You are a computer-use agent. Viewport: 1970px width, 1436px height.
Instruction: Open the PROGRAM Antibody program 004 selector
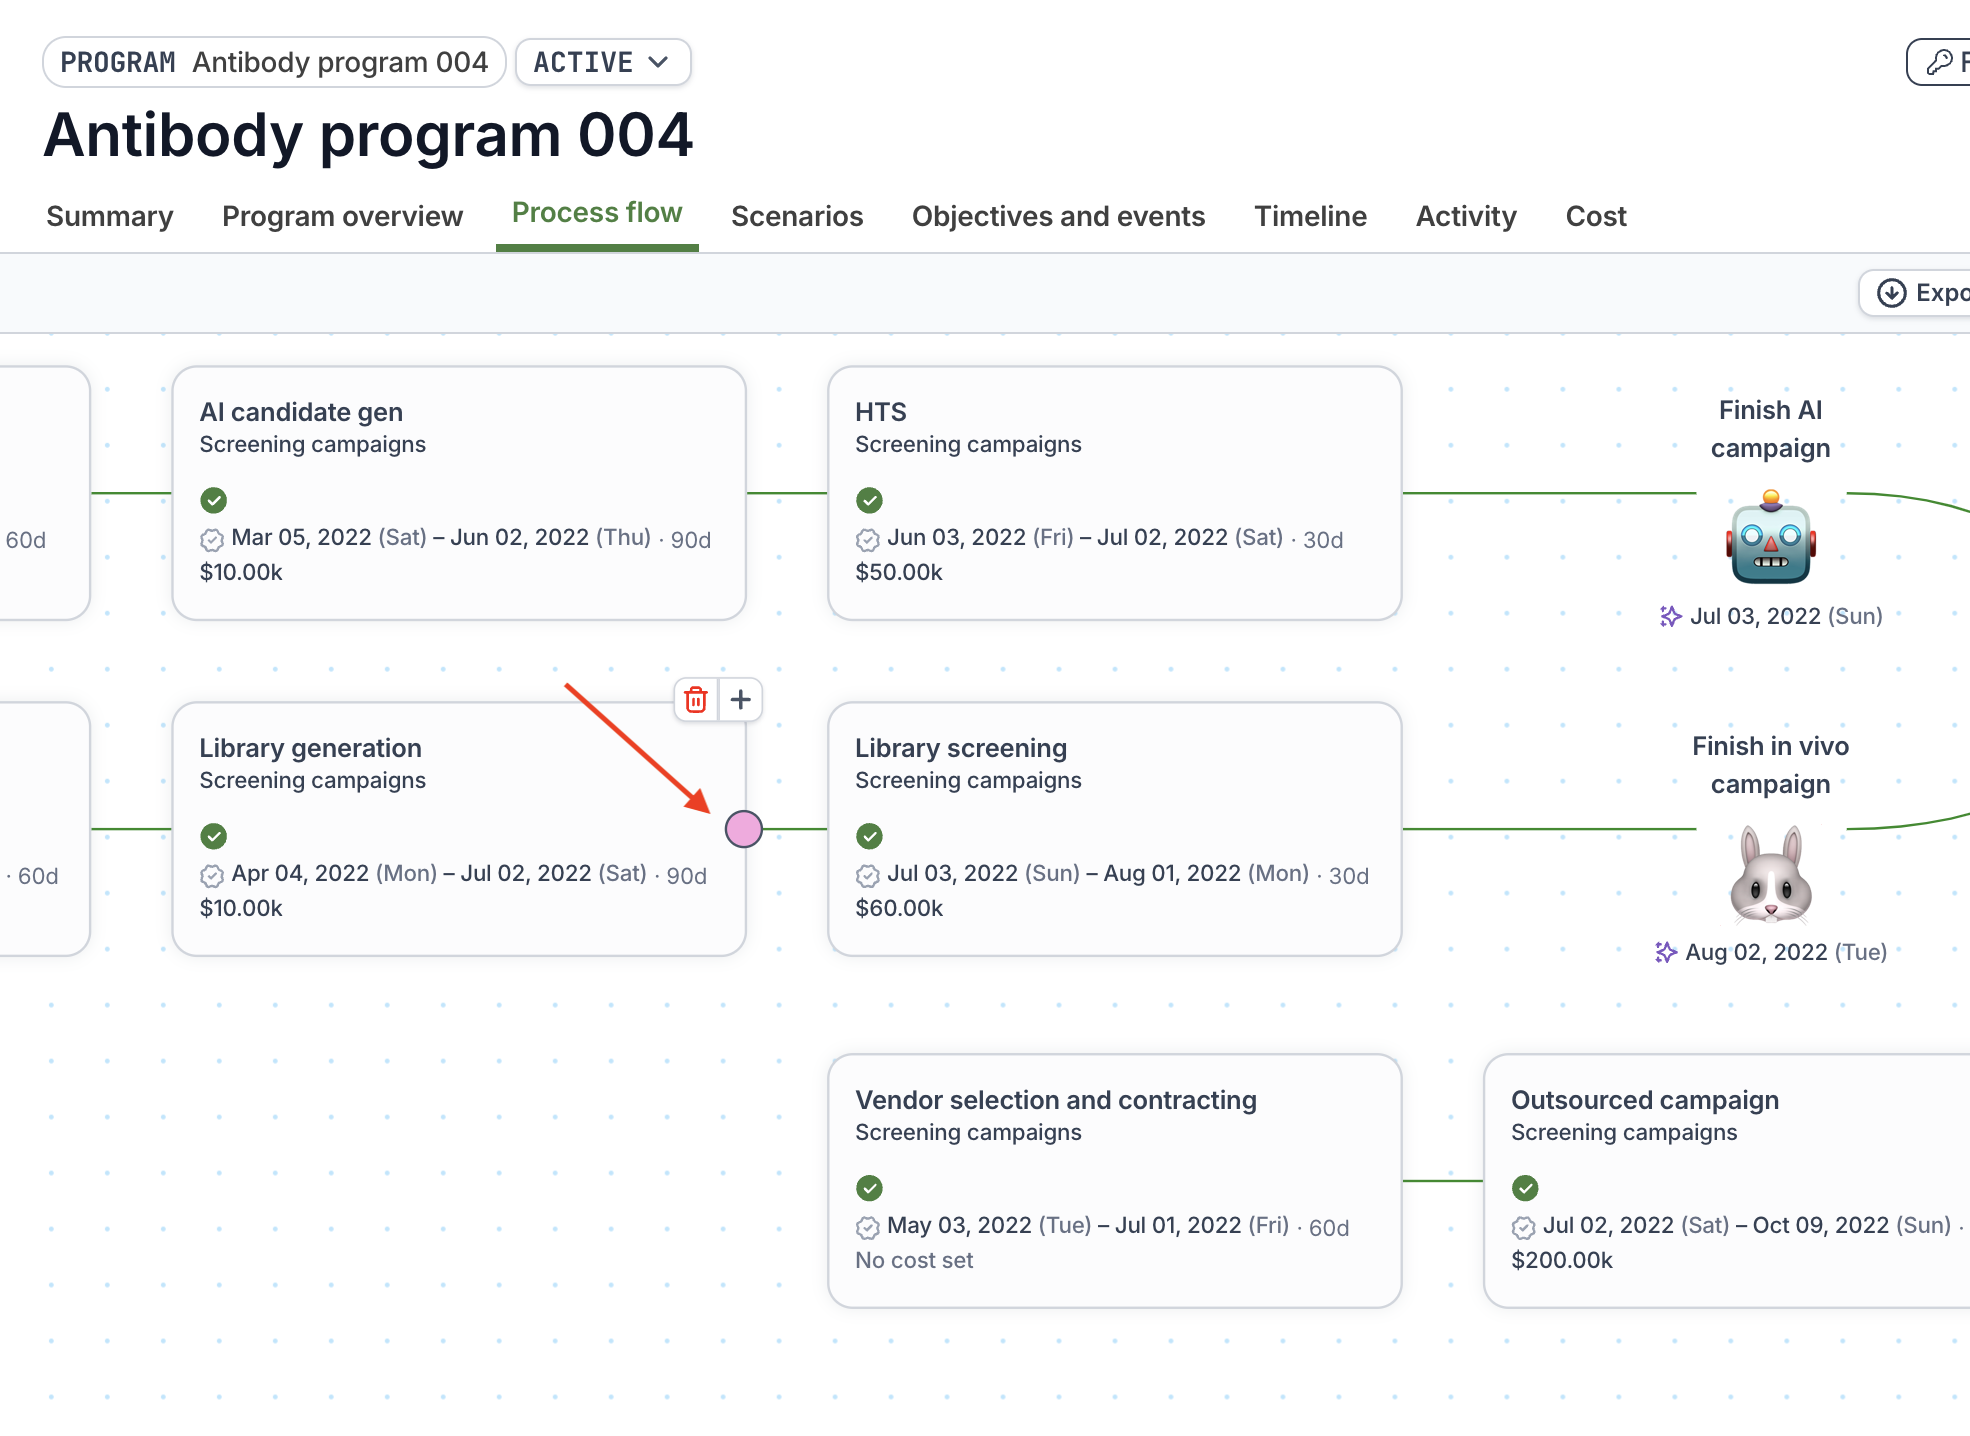click(x=274, y=62)
